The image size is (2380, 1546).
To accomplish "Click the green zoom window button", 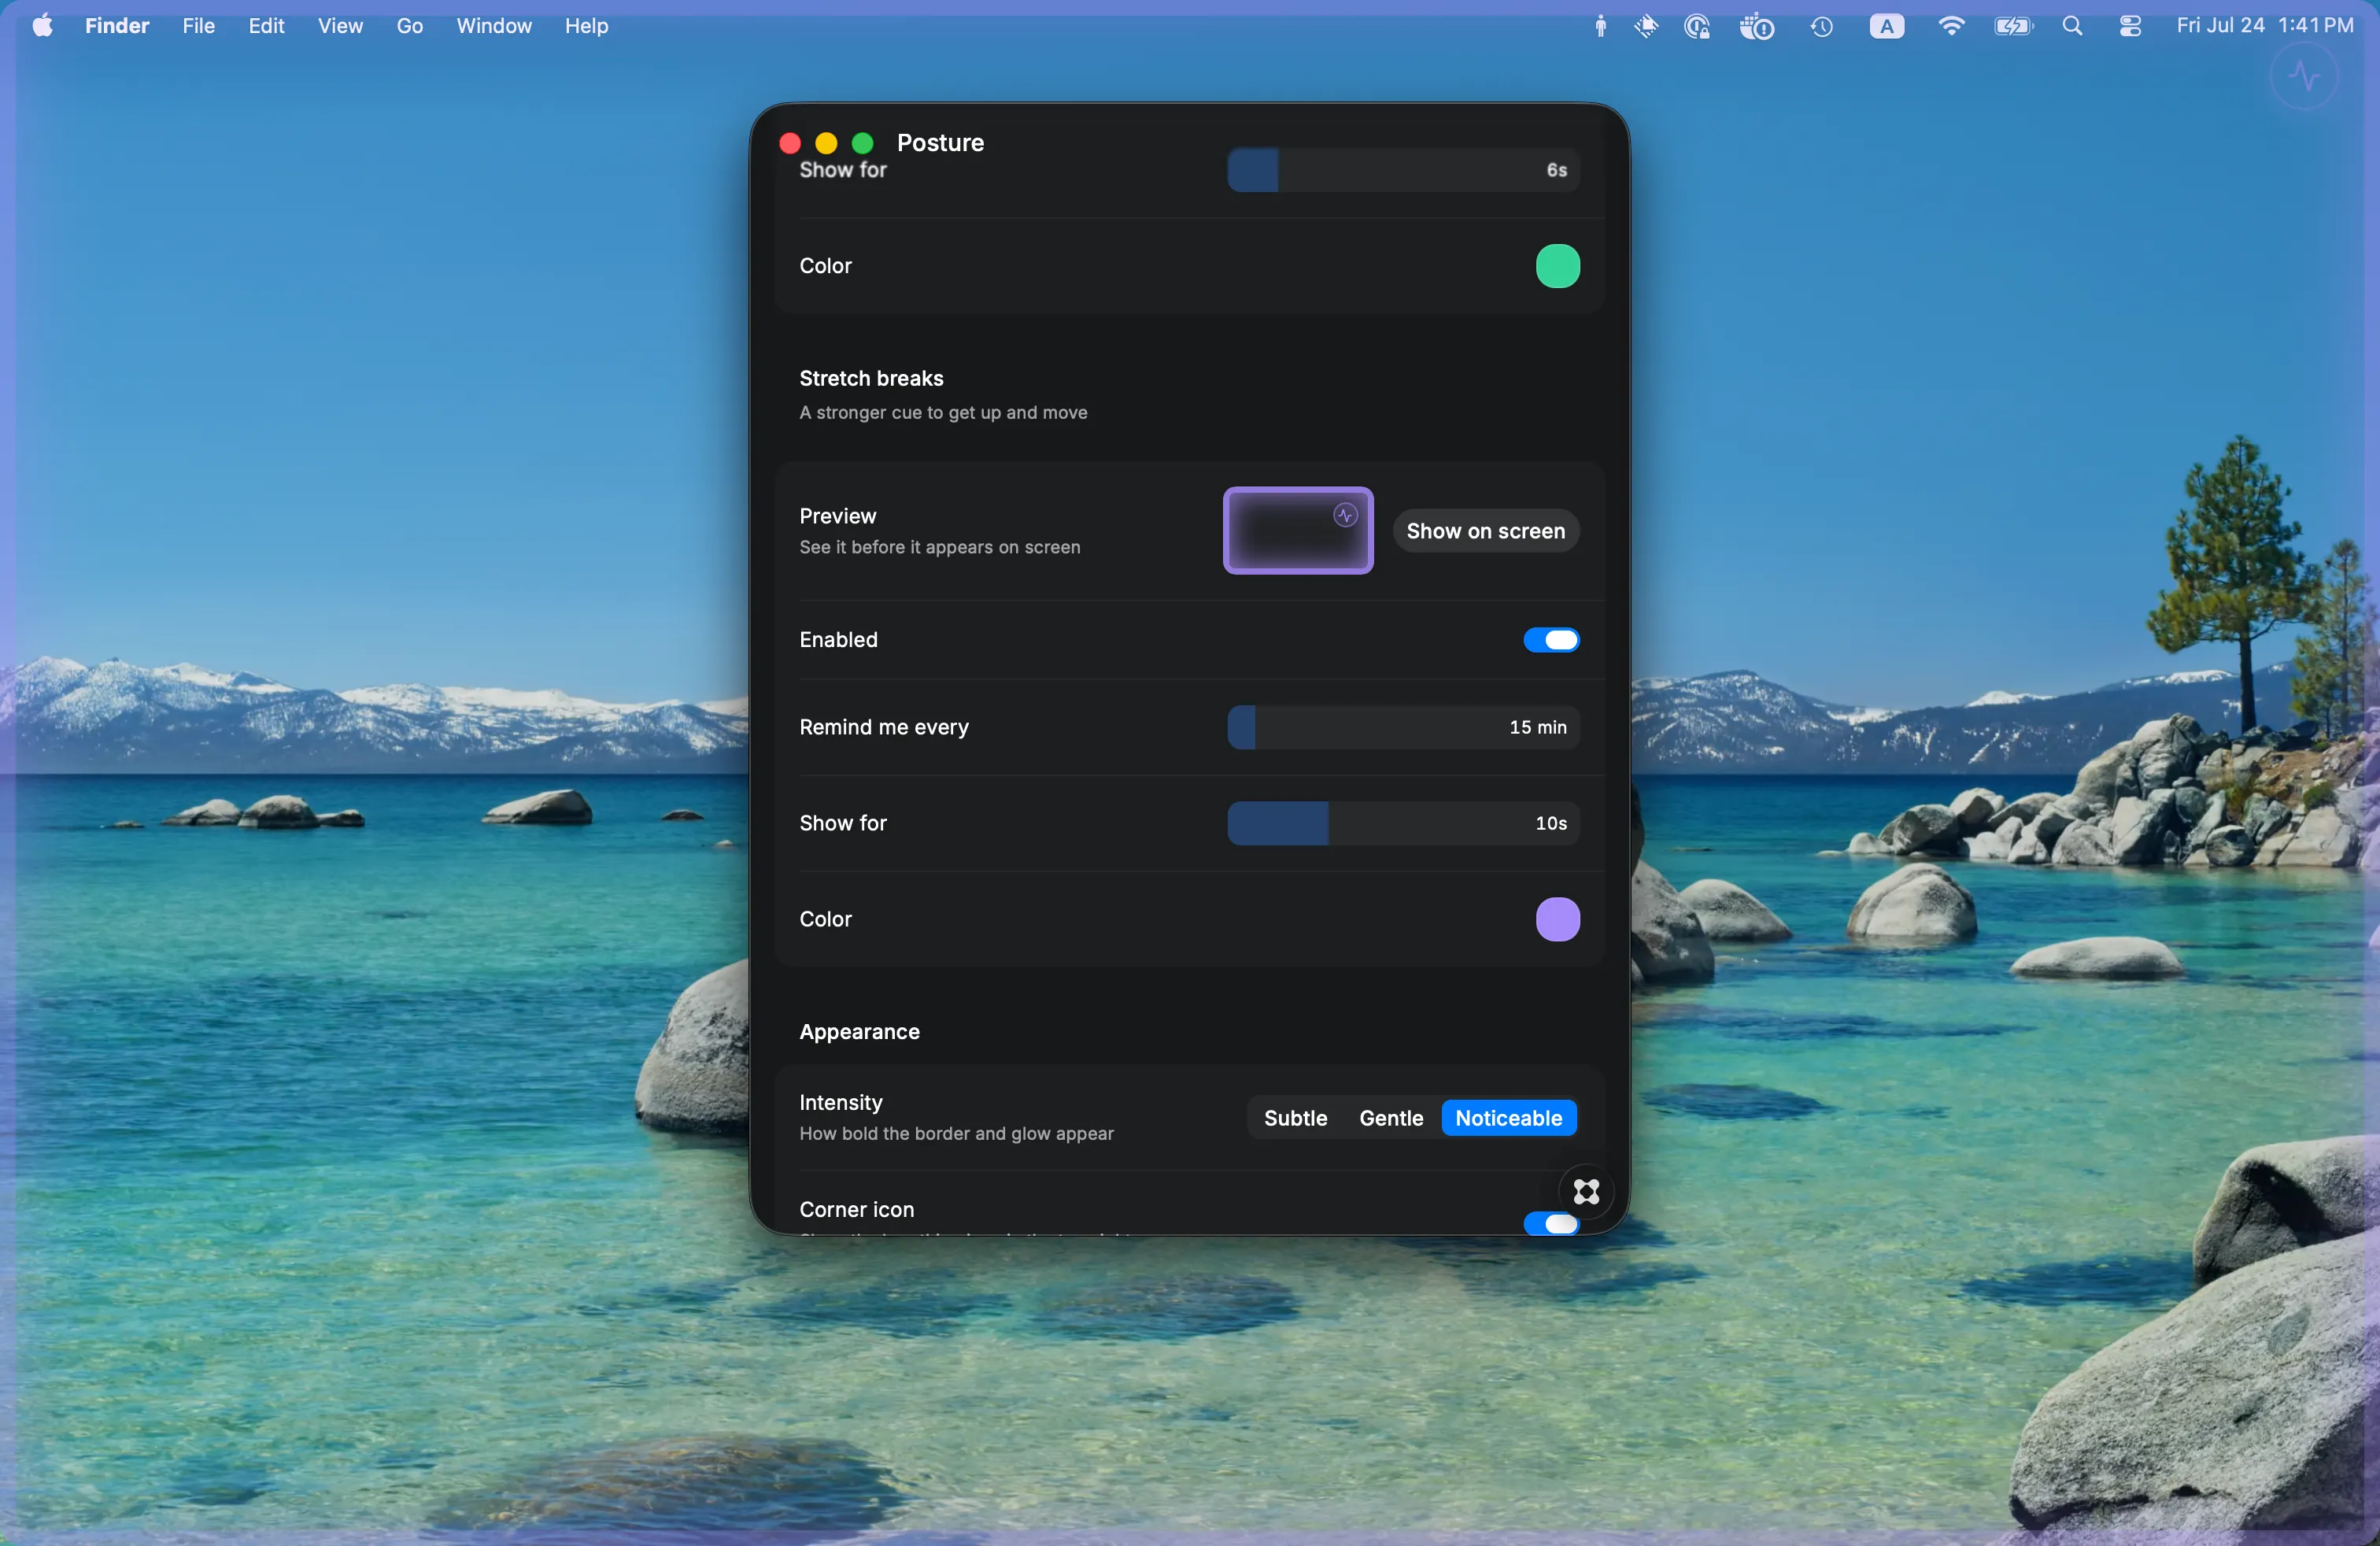I will click(x=862, y=143).
